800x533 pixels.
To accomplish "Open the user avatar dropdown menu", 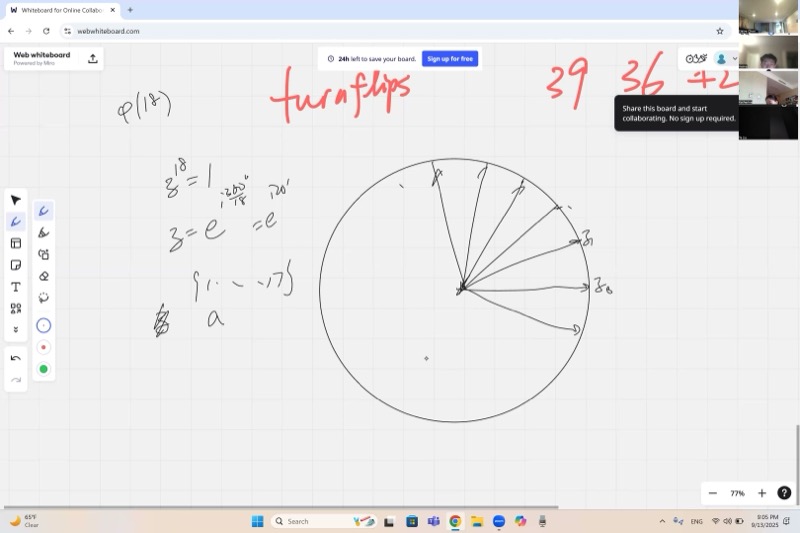I will click(725, 59).
